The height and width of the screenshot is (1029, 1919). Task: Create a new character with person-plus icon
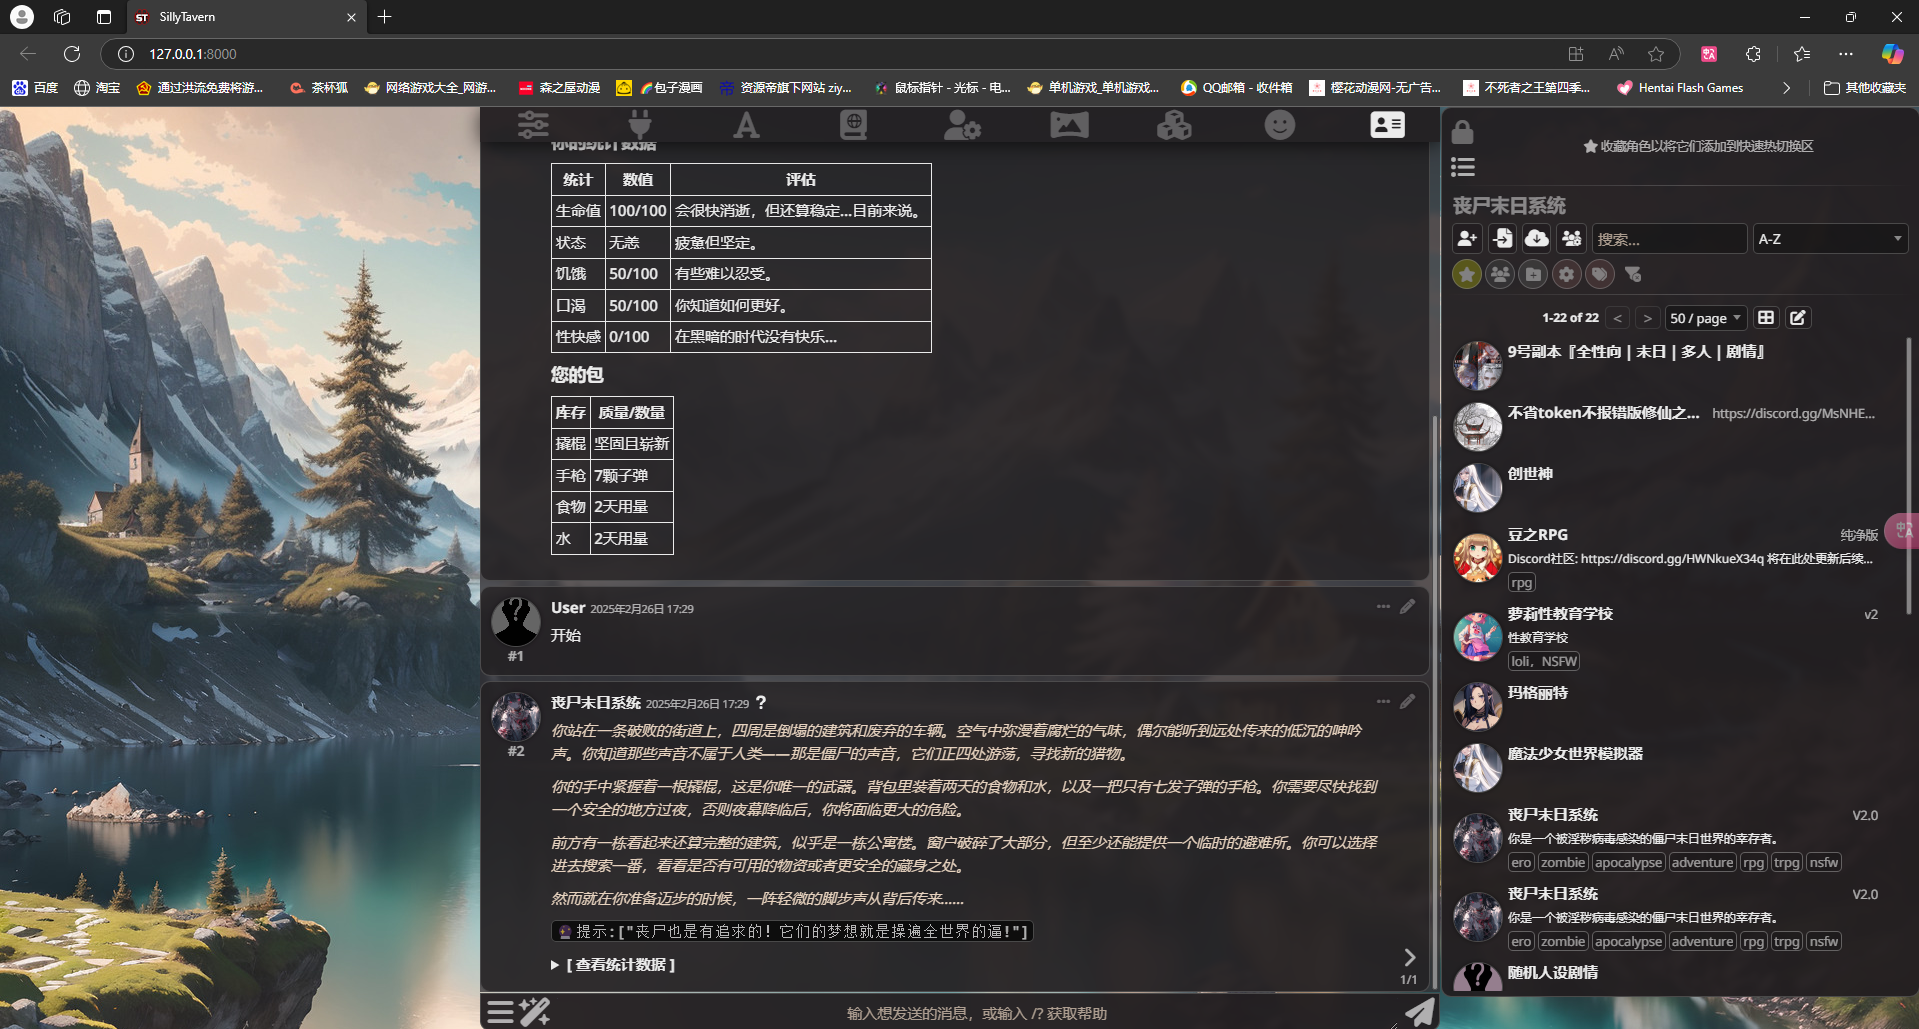1466,238
